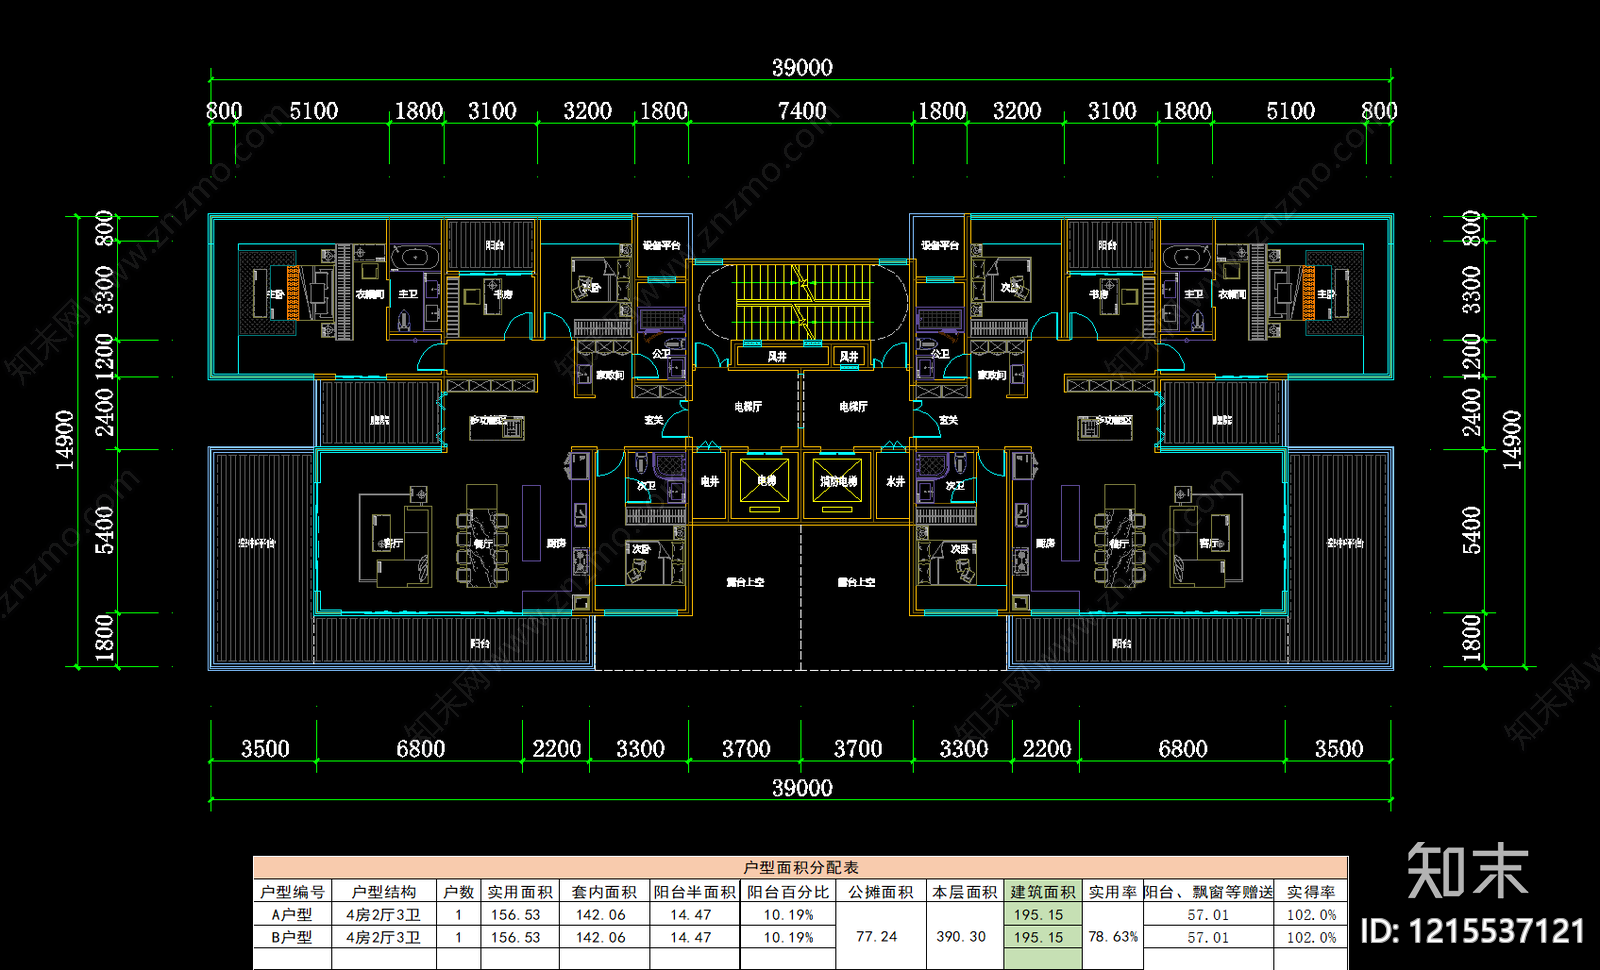Click the merged 77.24 公摊面积 value

pyautogui.click(x=877, y=937)
